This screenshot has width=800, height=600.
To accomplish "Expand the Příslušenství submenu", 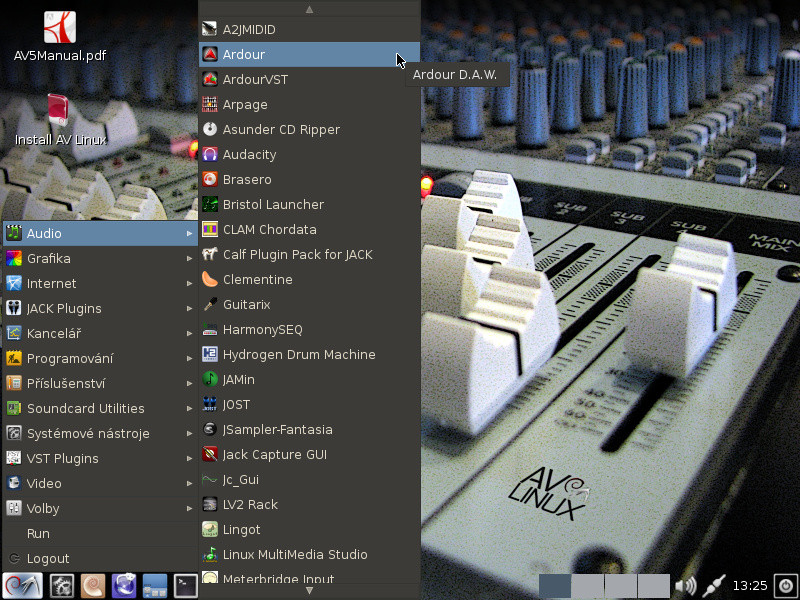I will (100, 383).
